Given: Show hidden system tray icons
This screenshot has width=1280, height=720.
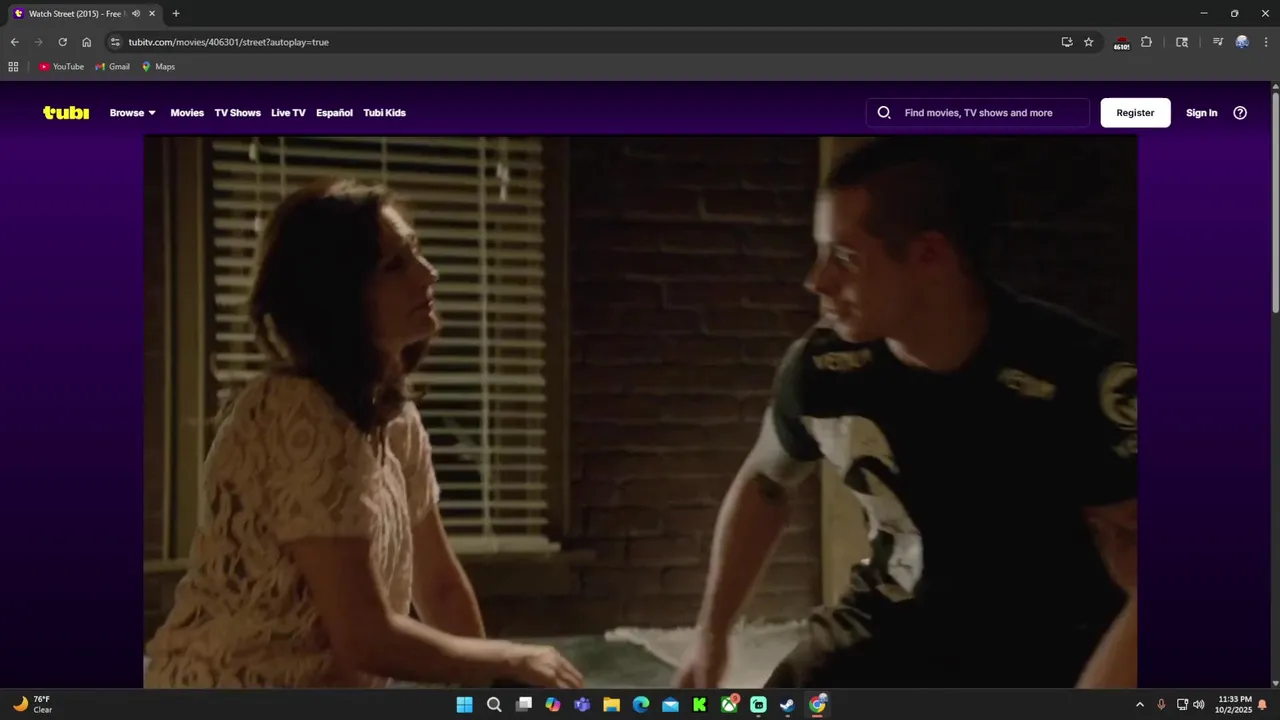Looking at the screenshot, I should 1139,705.
